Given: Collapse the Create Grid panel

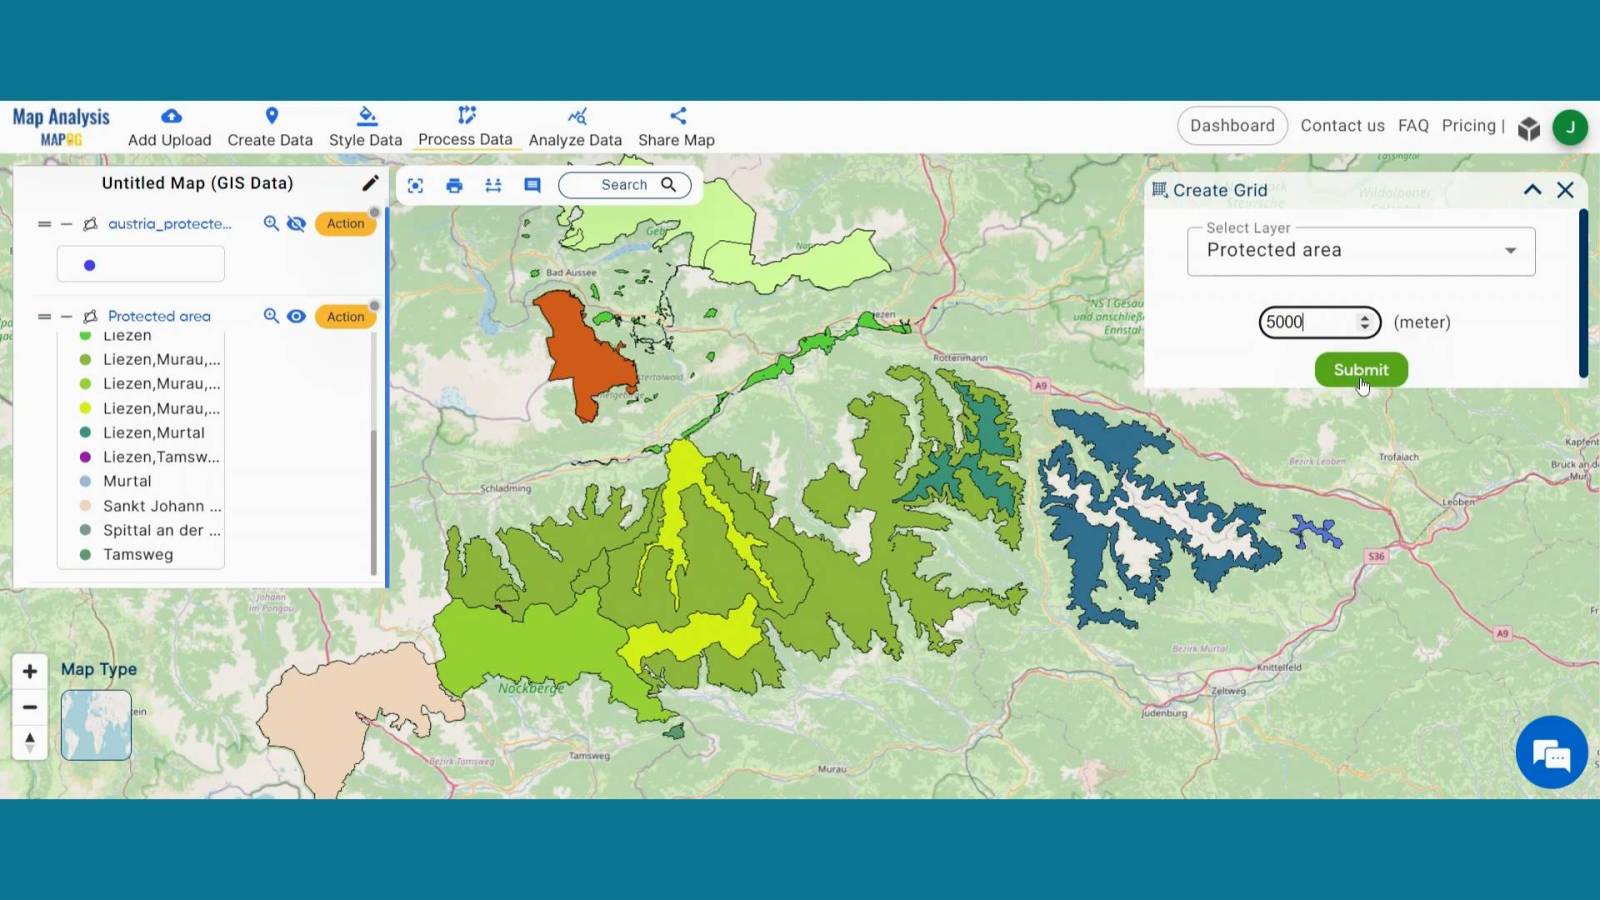Looking at the screenshot, I should click(1532, 190).
